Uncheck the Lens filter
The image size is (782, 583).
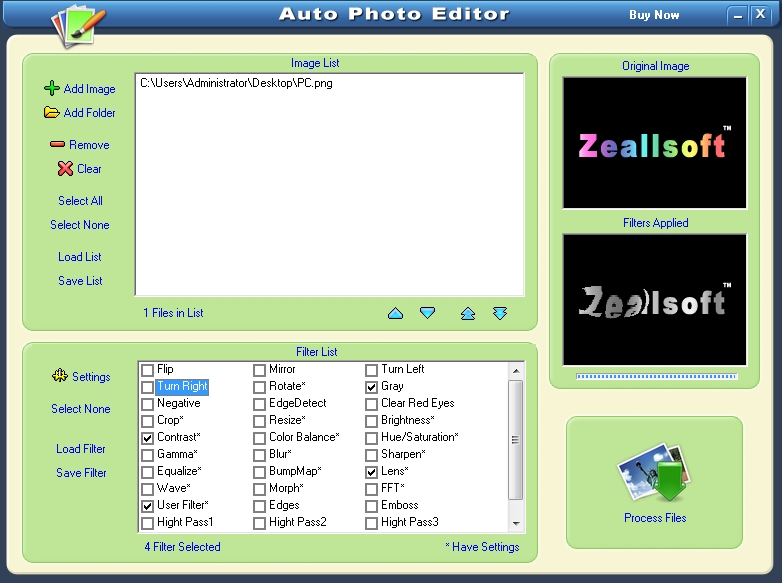371,472
